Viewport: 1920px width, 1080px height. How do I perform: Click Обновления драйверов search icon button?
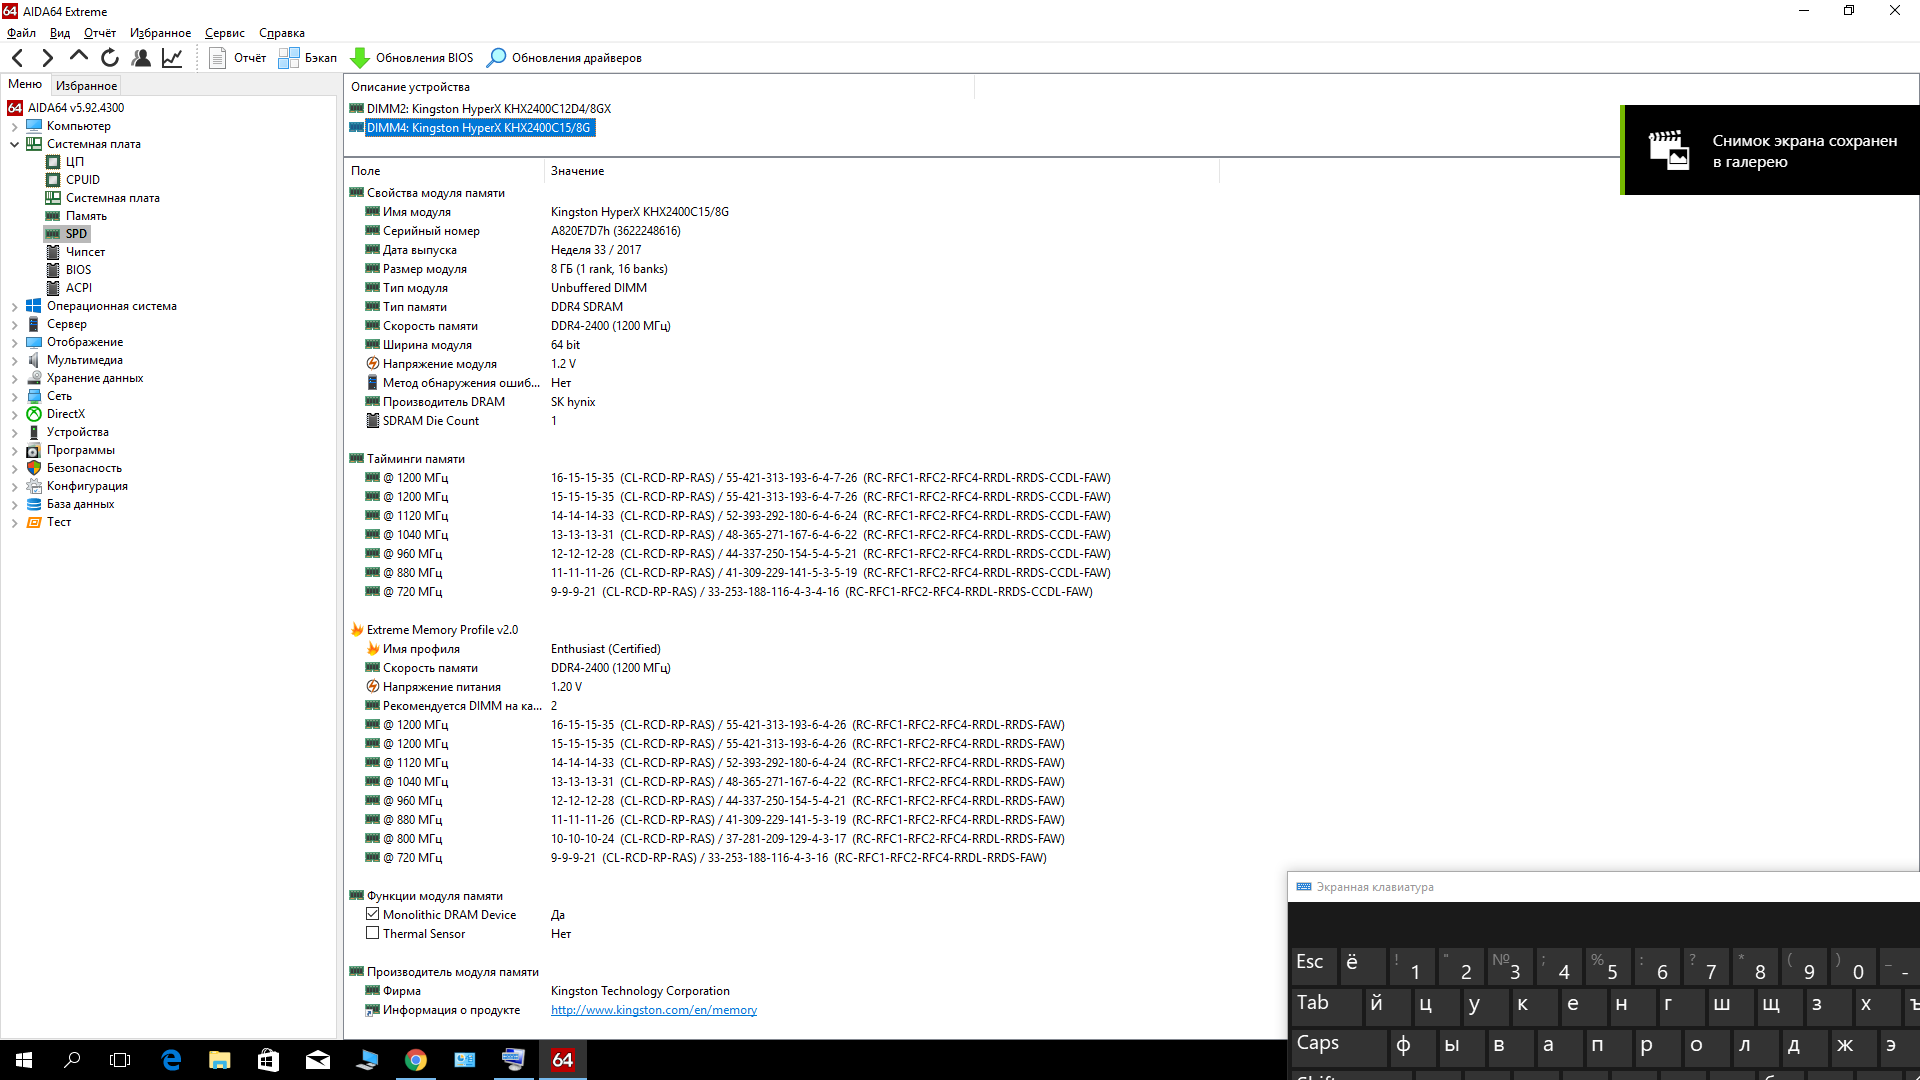tap(564, 58)
